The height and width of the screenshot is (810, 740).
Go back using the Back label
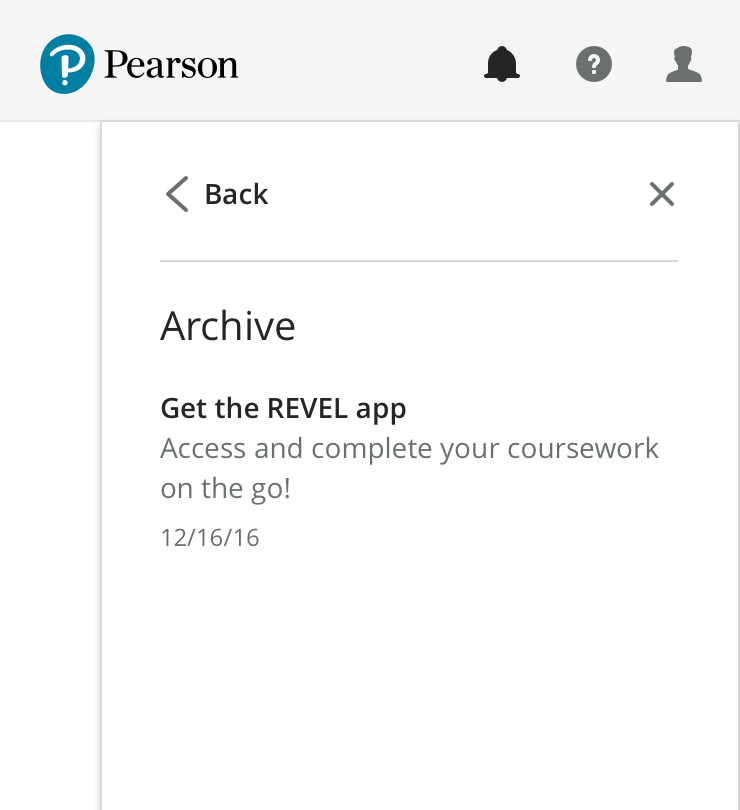[236, 194]
